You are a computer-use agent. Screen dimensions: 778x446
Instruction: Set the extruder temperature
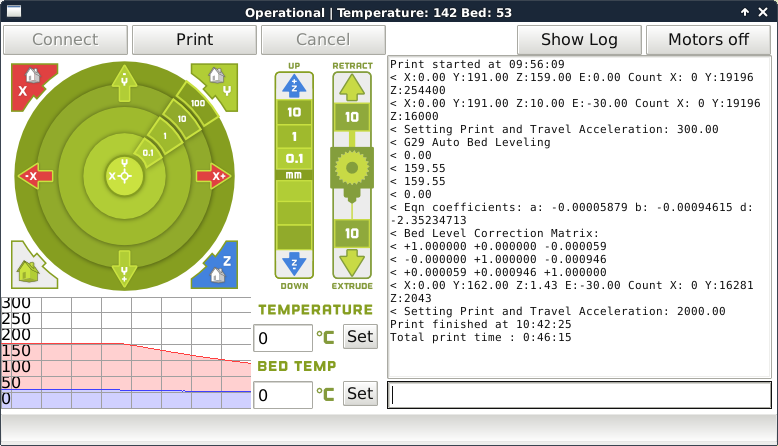(360, 337)
